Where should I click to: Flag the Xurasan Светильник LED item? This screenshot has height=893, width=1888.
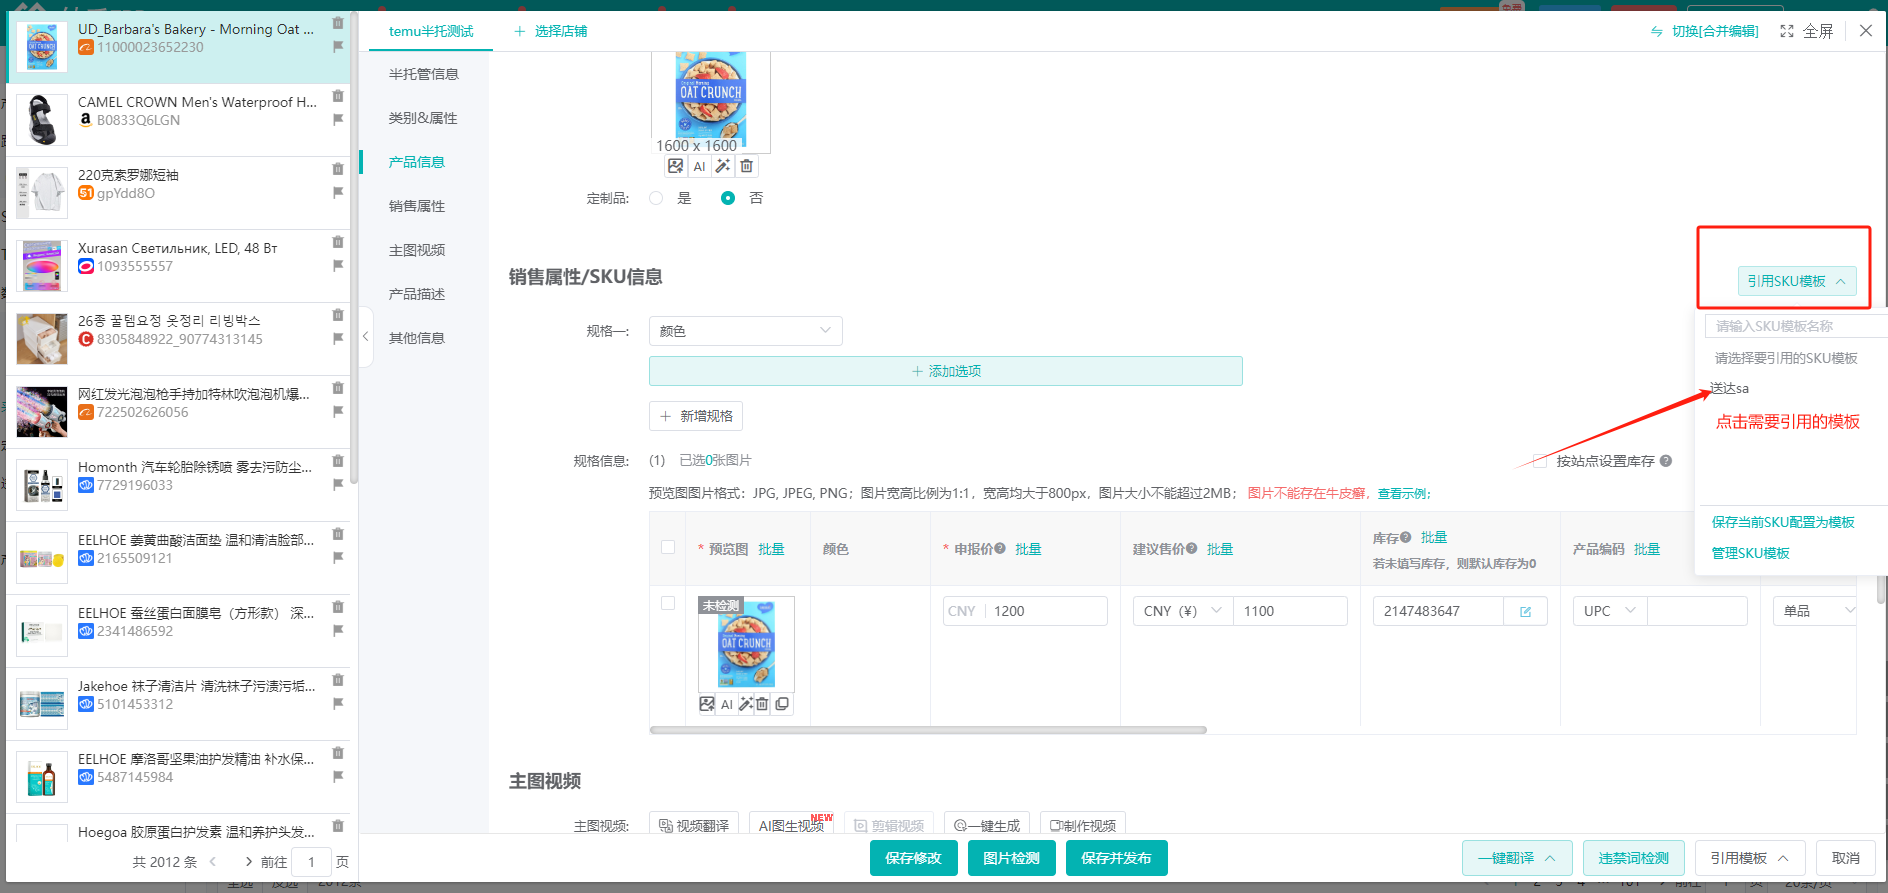pyautogui.click(x=338, y=265)
